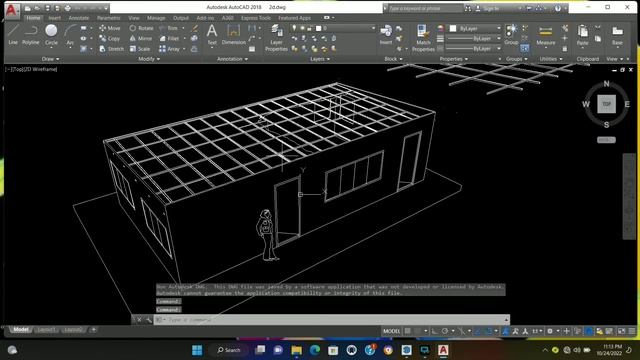
Task: Toggle clean screen icon in status bar
Action: (622, 331)
